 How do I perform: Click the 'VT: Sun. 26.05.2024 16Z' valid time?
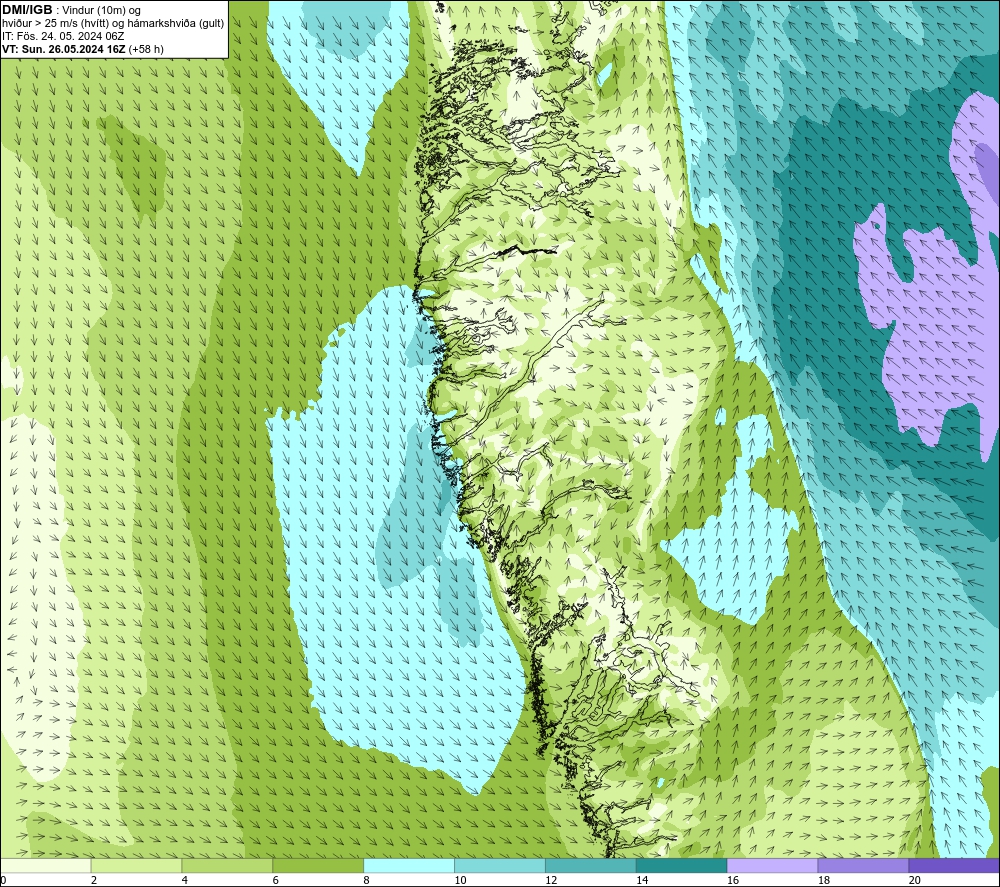point(64,49)
